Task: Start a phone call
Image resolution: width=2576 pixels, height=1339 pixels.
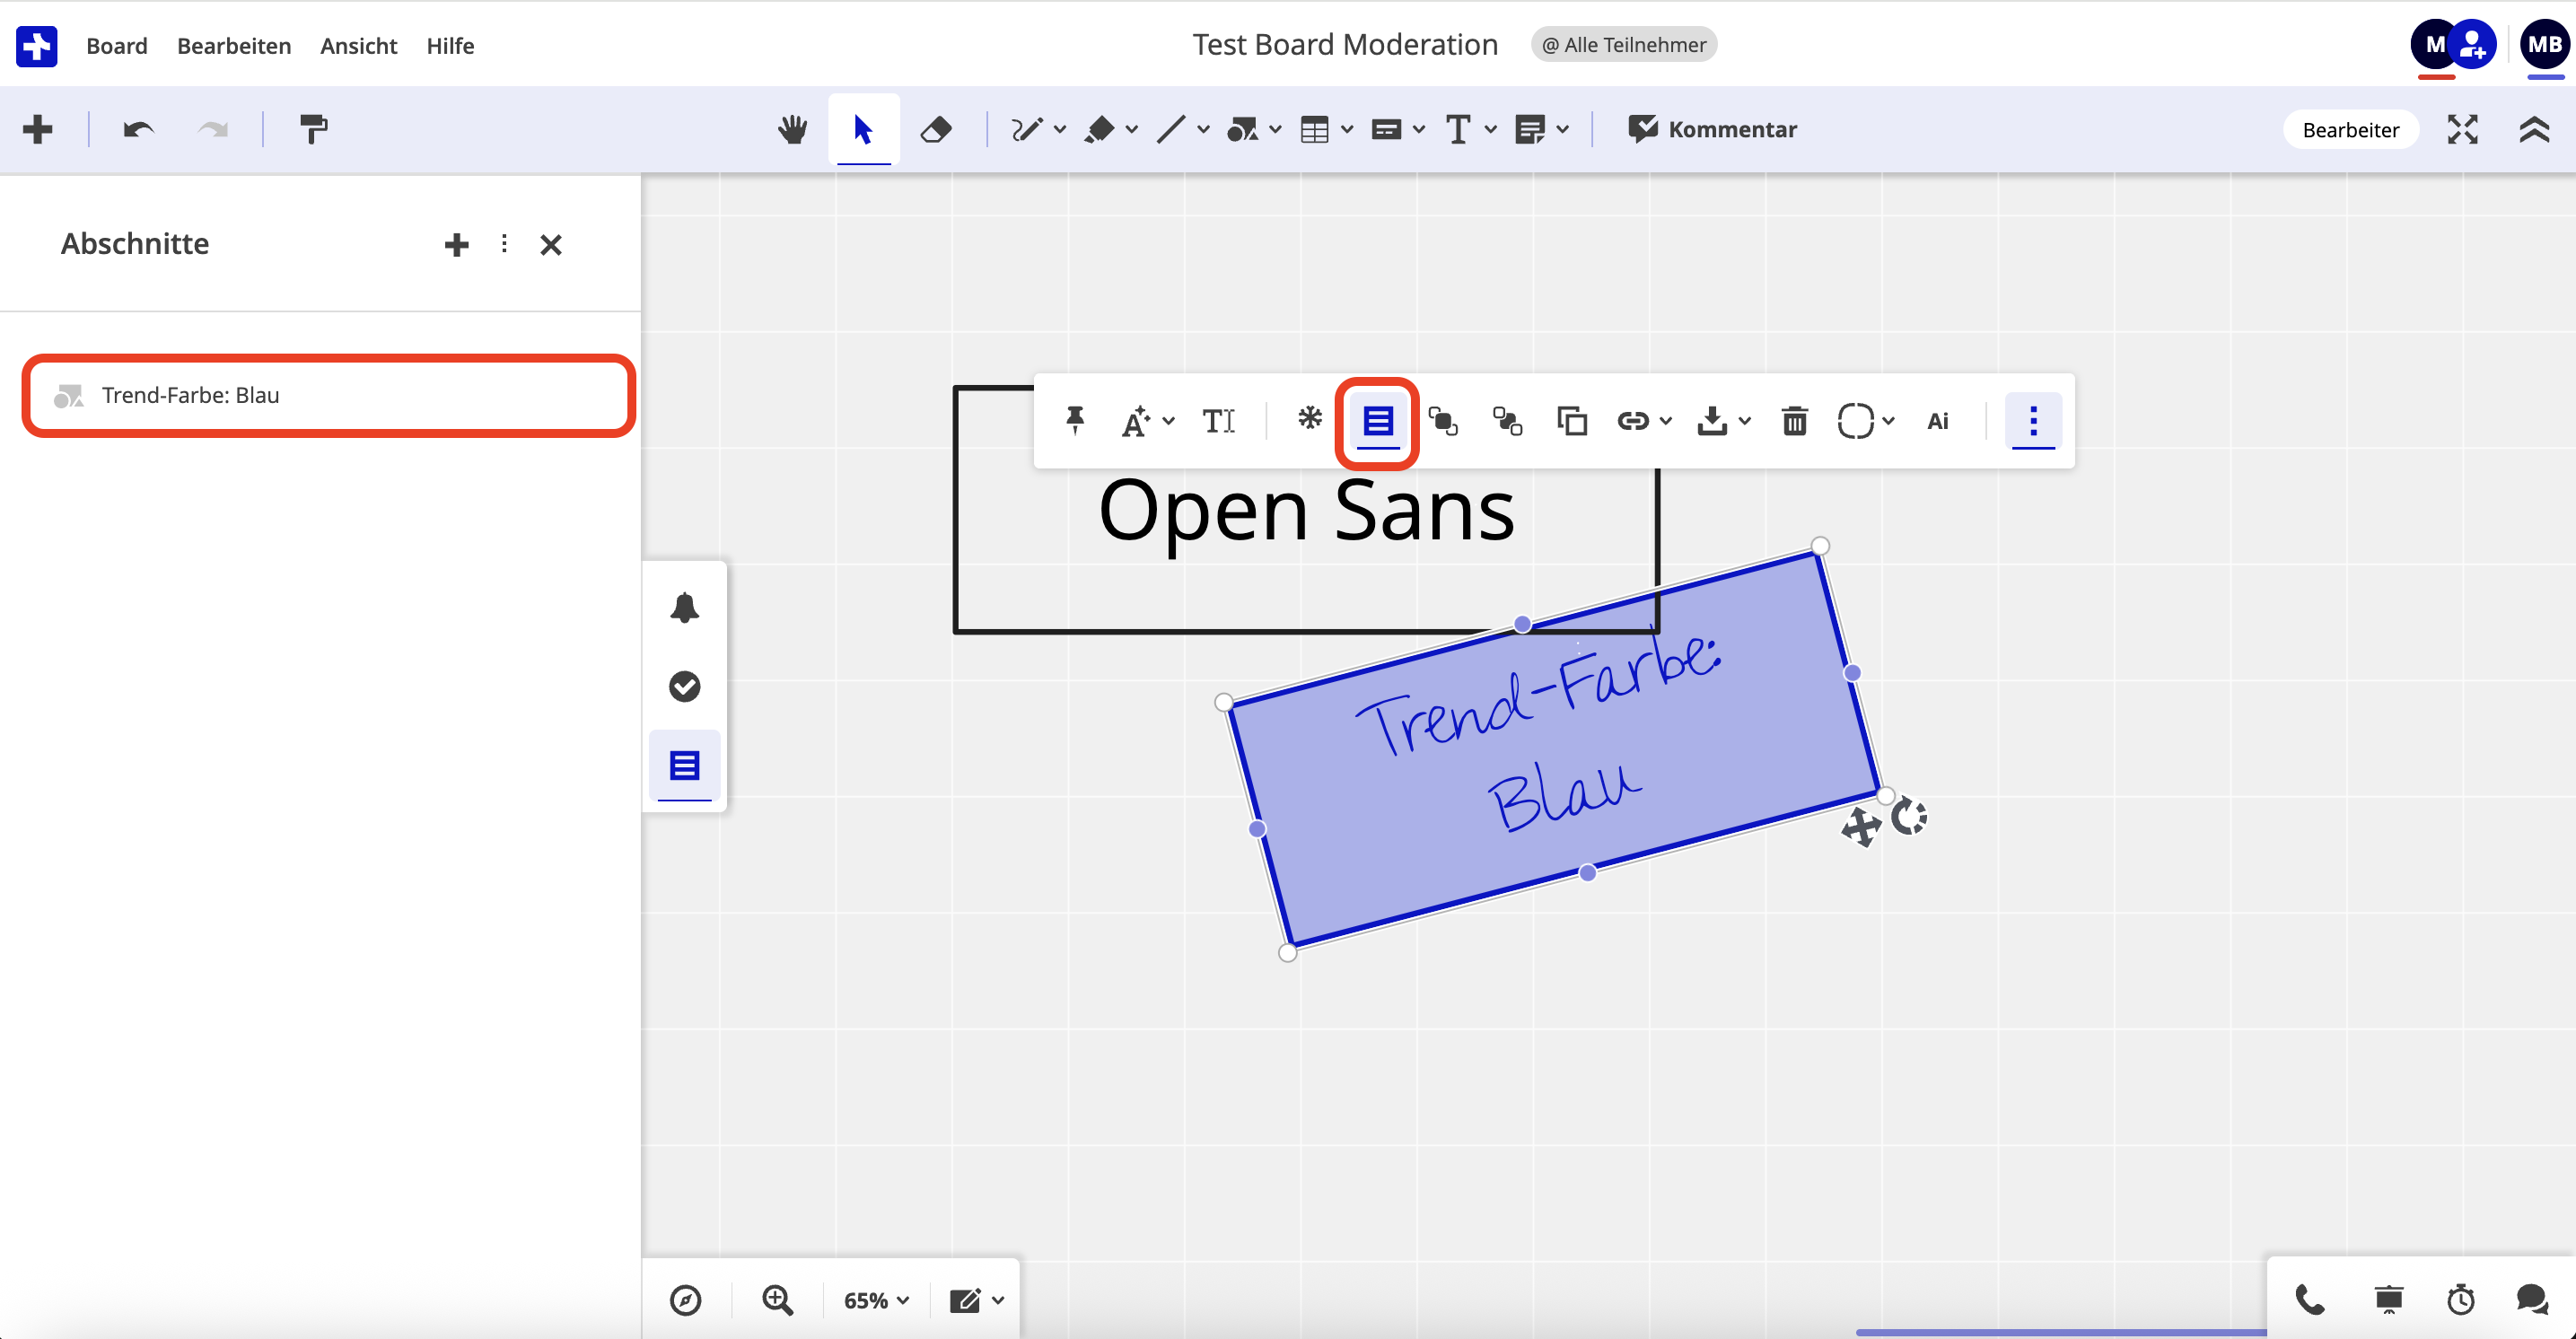Action: pyautogui.click(x=2309, y=1299)
